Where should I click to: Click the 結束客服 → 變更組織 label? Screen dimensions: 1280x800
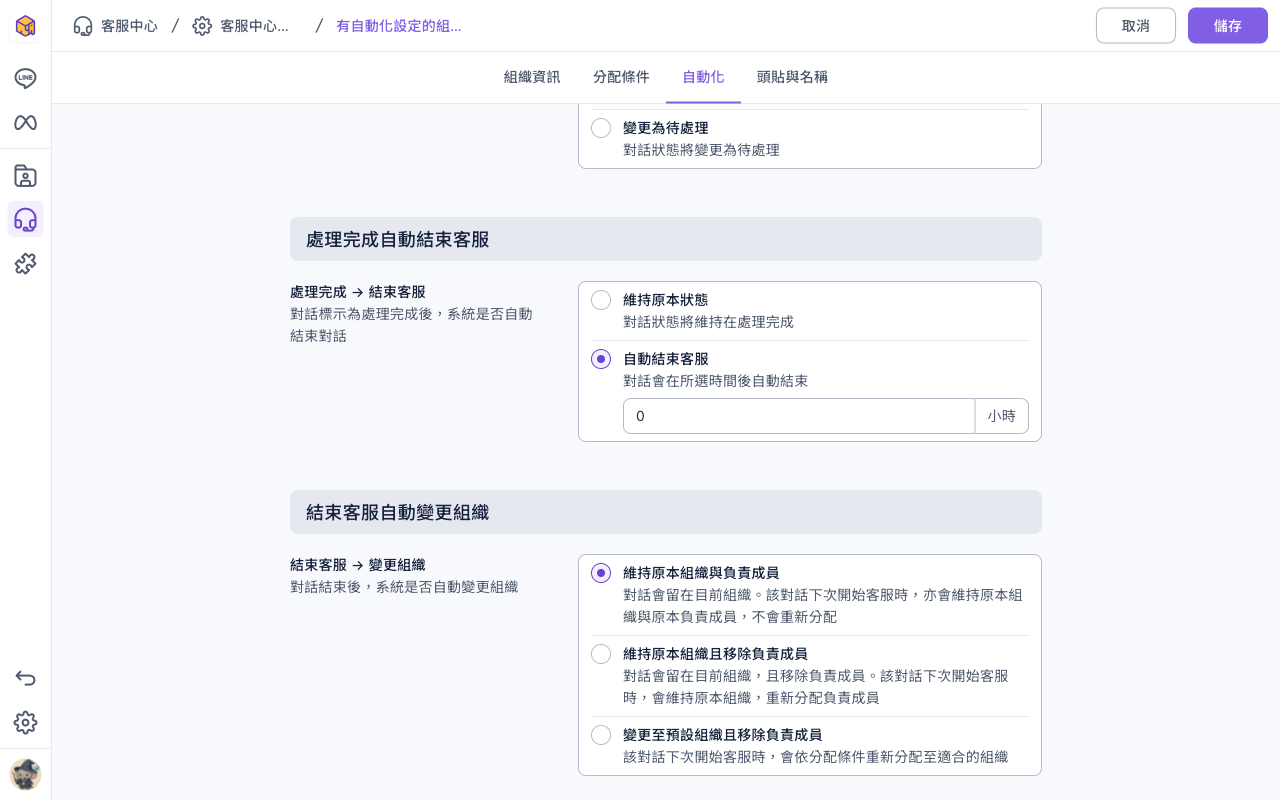pos(358,565)
